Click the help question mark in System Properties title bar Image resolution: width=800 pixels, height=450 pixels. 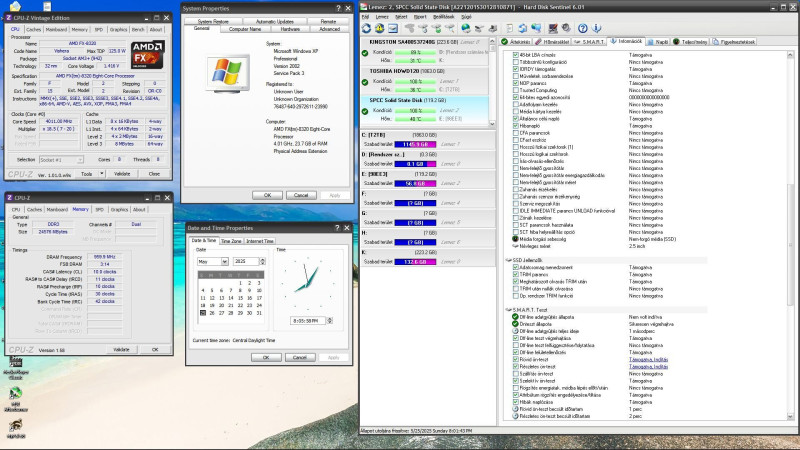[338, 8]
